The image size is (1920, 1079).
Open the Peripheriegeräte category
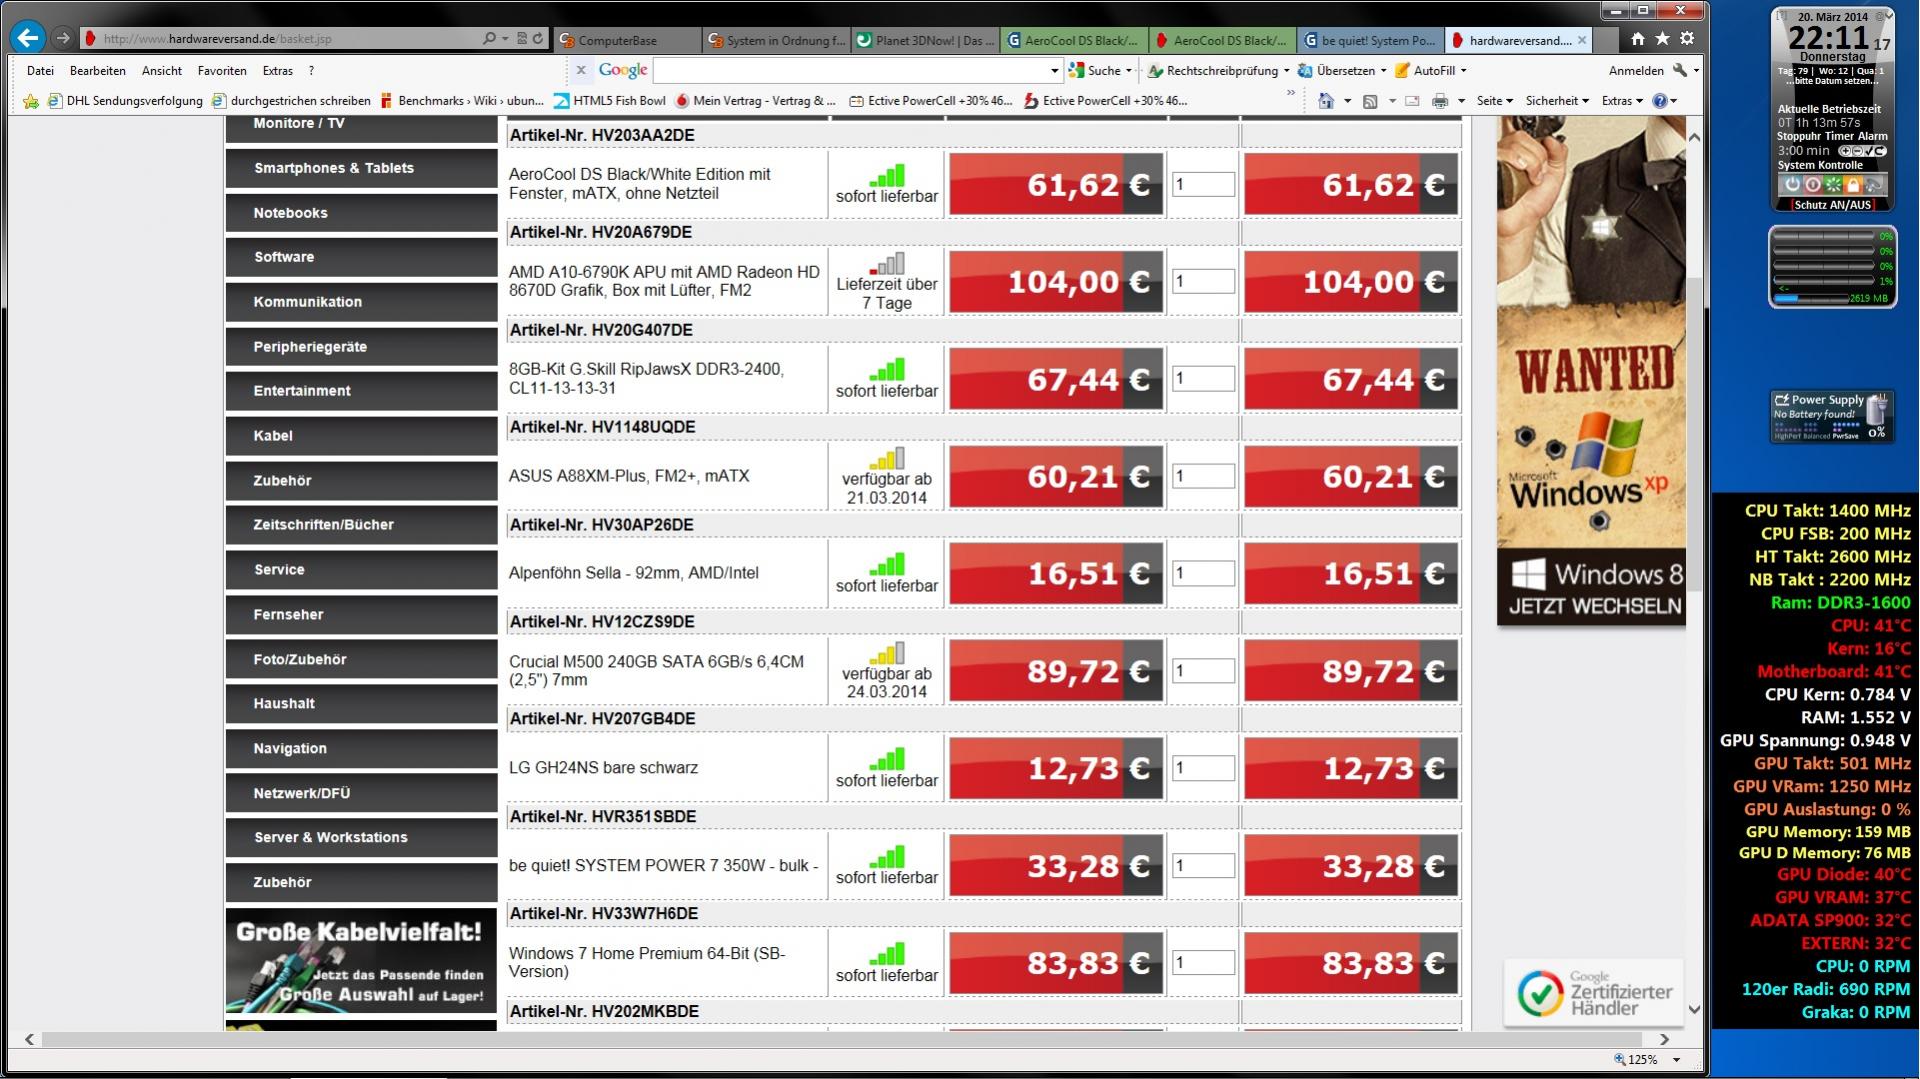coord(361,347)
